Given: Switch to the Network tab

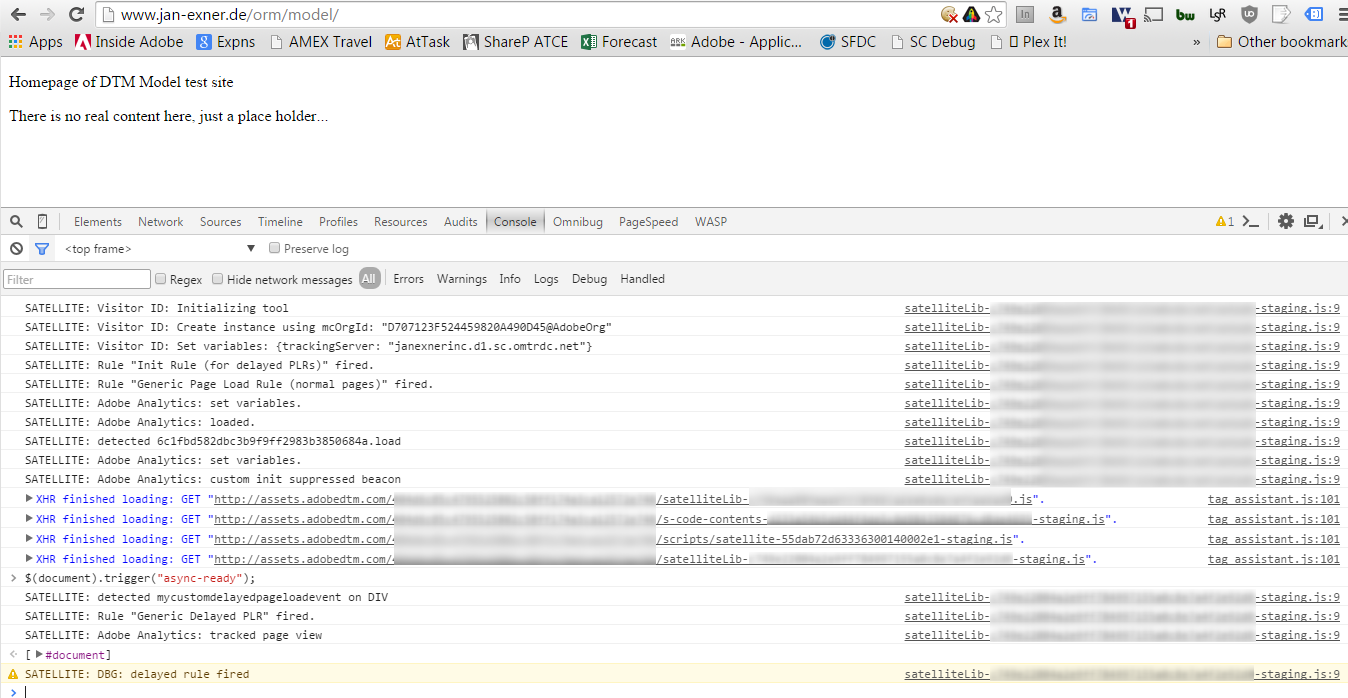Looking at the screenshot, I should [160, 222].
